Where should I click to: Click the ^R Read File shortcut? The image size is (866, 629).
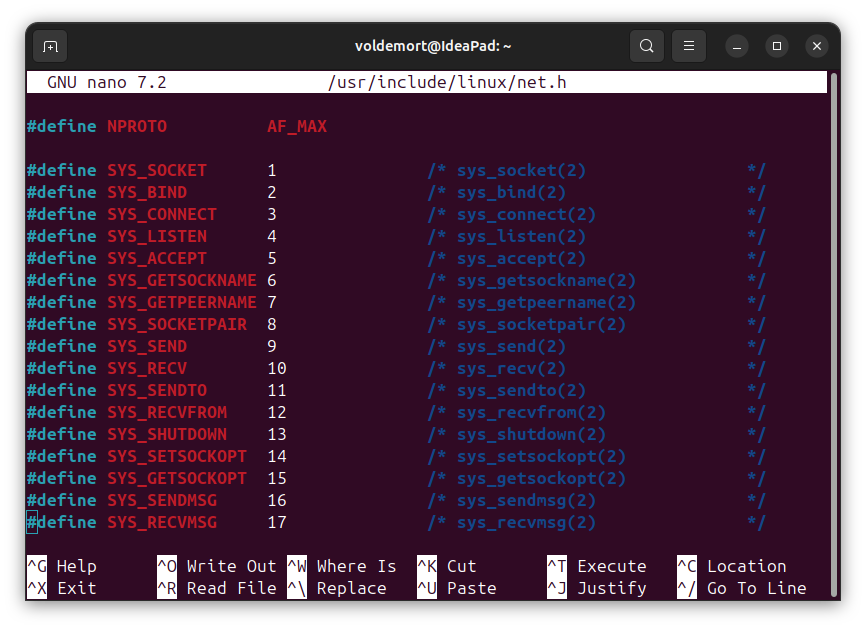pos(216,588)
